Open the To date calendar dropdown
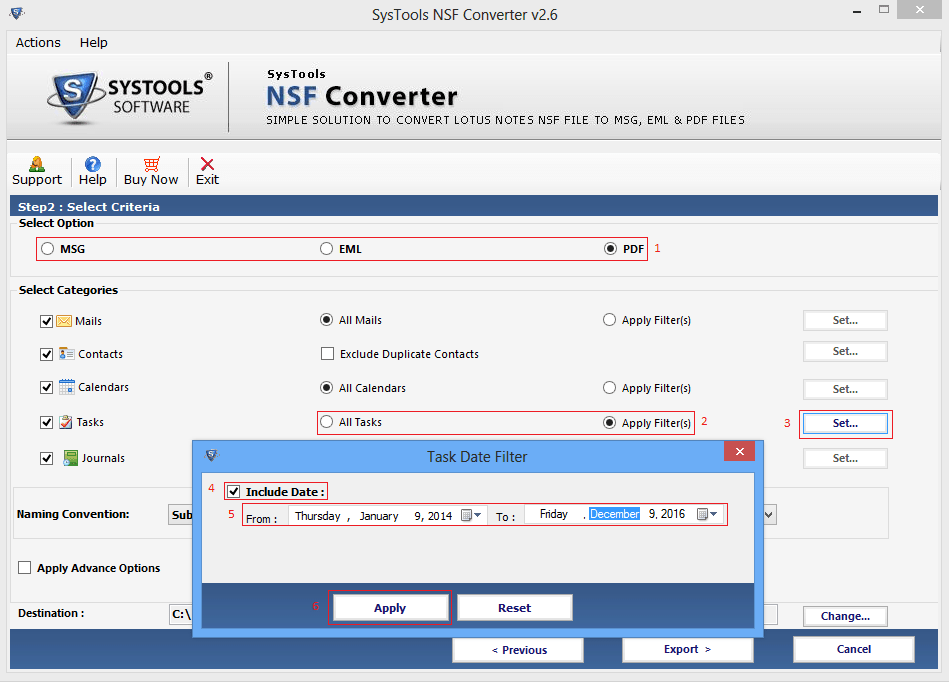This screenshot has width=949, height=682. click(x=707, y=514)
